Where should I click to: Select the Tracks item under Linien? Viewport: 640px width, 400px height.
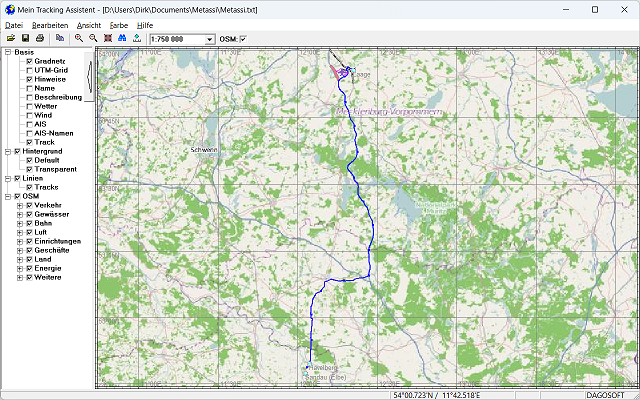coord(47,187)
